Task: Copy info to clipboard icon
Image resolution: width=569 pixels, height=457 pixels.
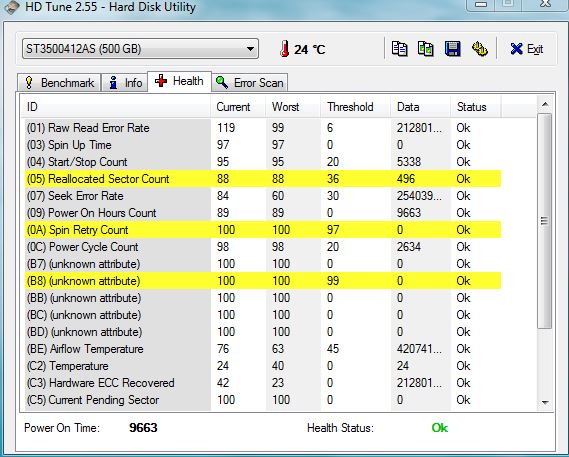Action: 400,49
